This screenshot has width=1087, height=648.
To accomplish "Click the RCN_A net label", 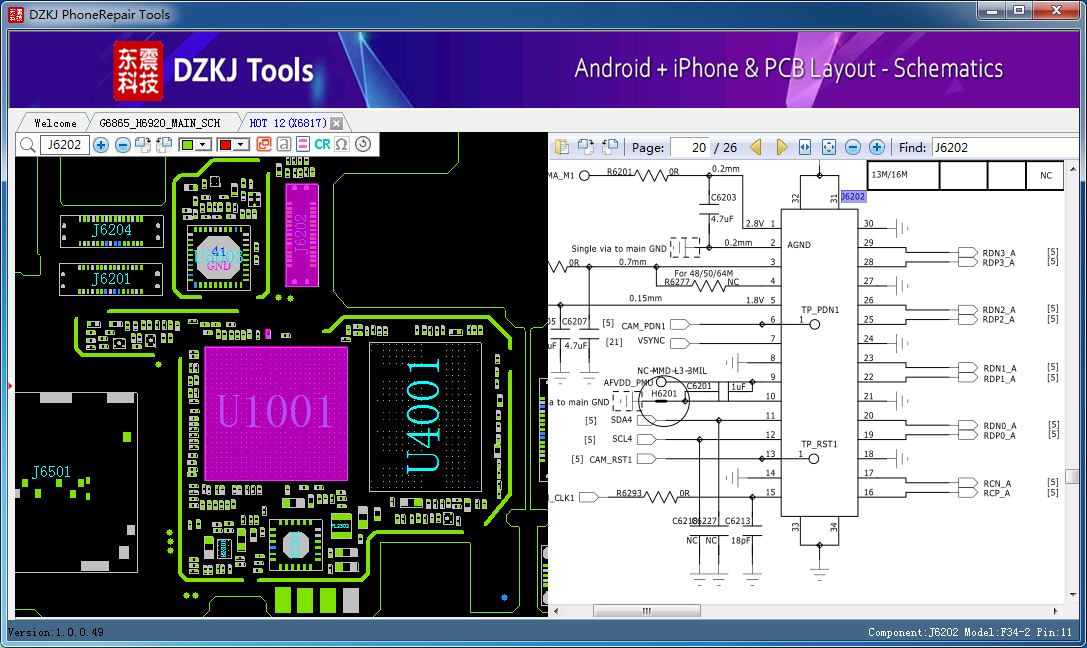I will pos(997,483).
